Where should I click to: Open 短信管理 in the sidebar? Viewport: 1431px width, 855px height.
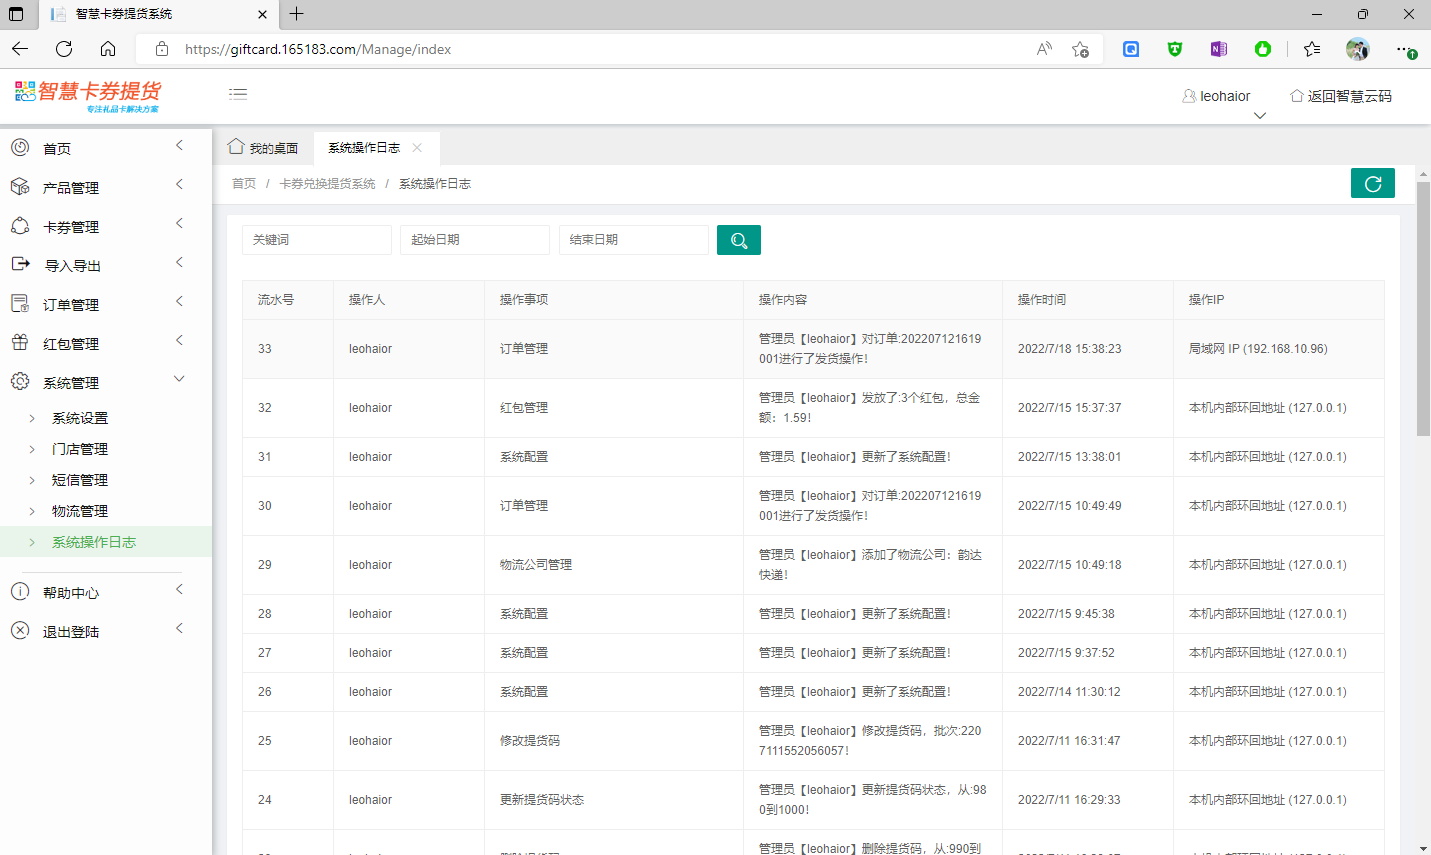coord(80,480)
